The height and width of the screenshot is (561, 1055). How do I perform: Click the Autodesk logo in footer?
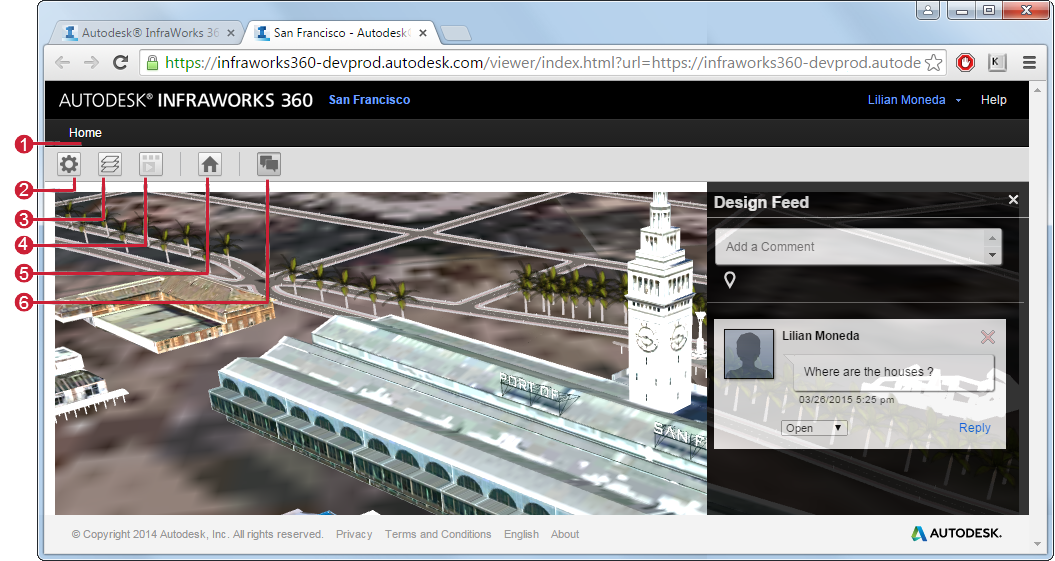point(956,533)
